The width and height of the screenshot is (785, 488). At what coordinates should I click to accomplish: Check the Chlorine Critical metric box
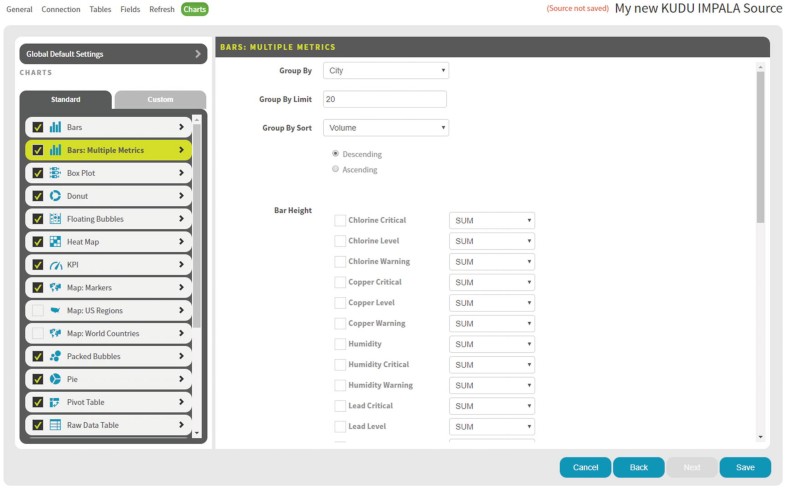point(340,220)
